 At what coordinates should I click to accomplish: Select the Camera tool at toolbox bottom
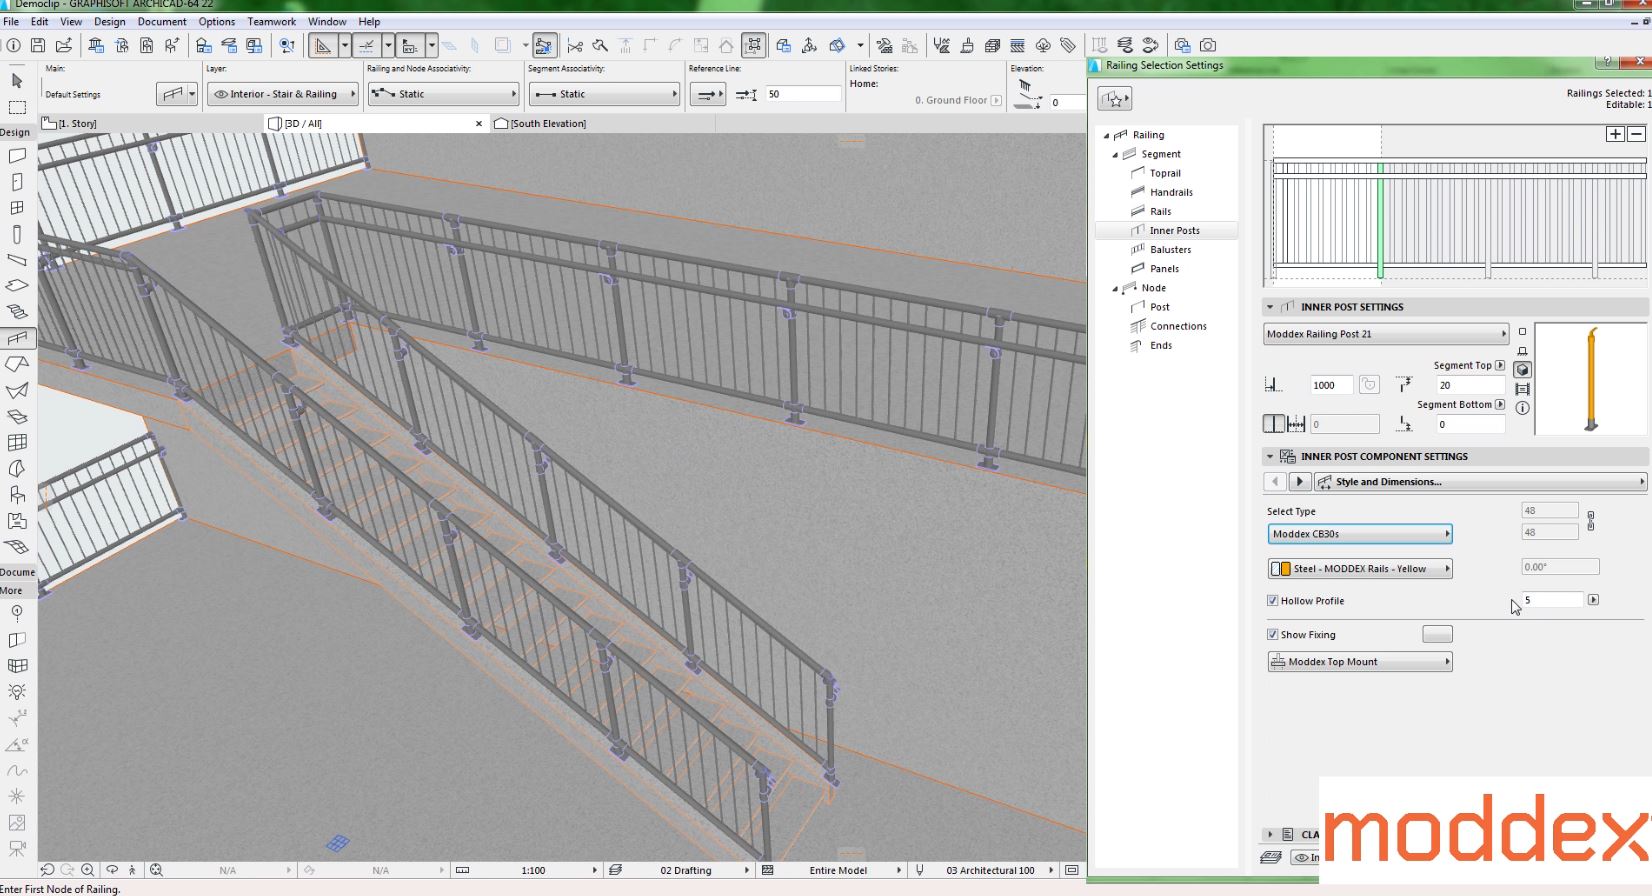coord(17,849)
